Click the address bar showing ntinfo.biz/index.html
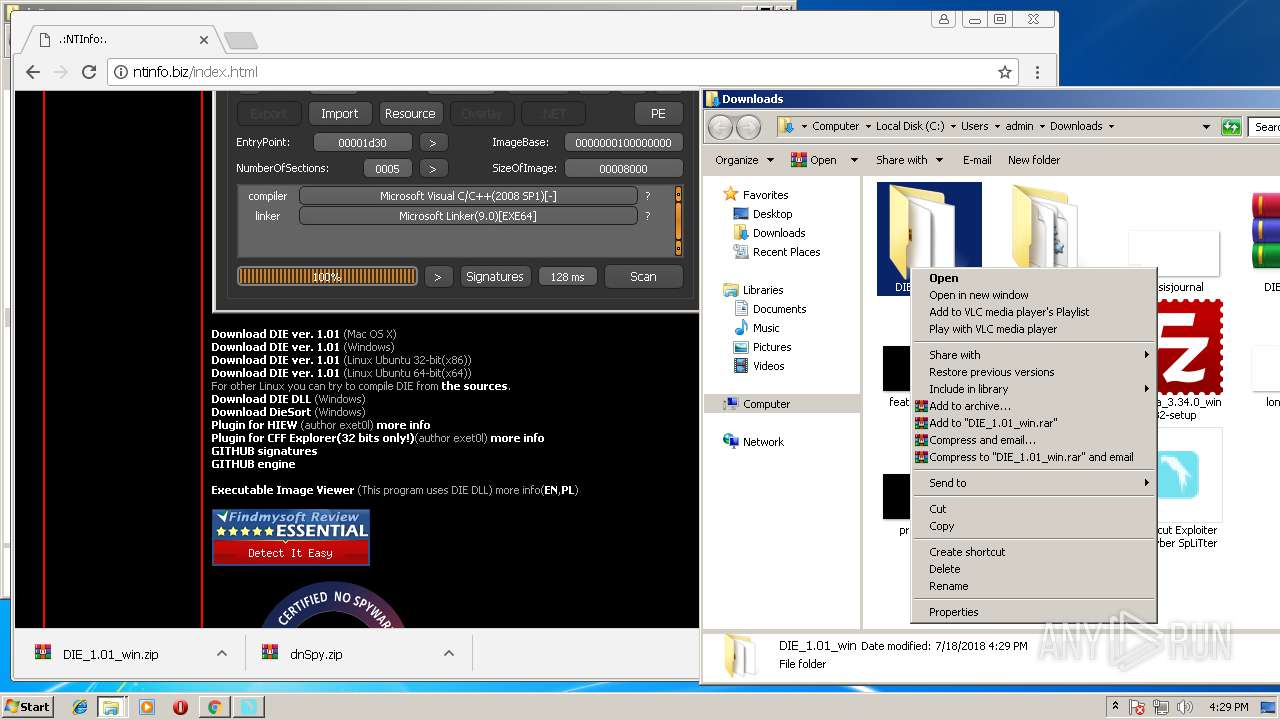This screenshot has width=1280, height=720. [560, 72]
